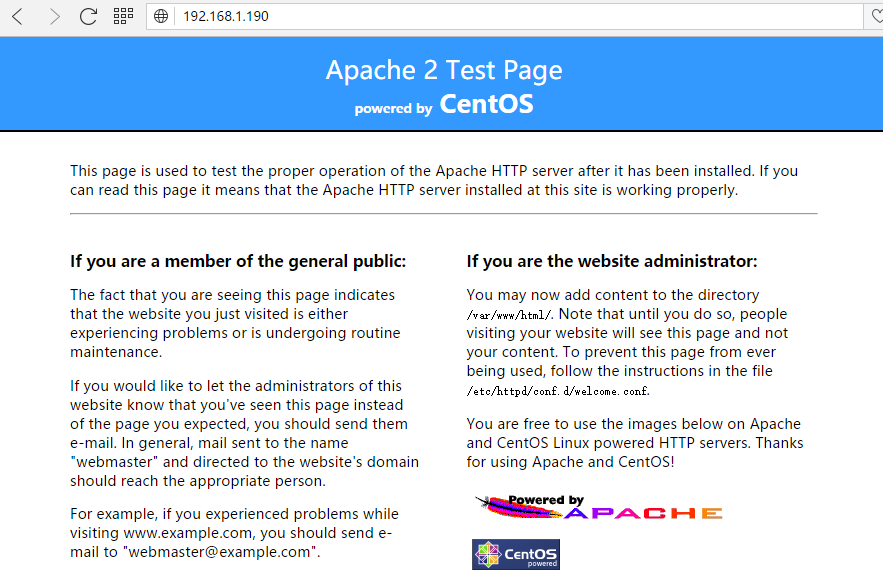Open the apps grid icon
This screenshot has width=883, height=586.
pyautogui.click(x=123, y=16)
